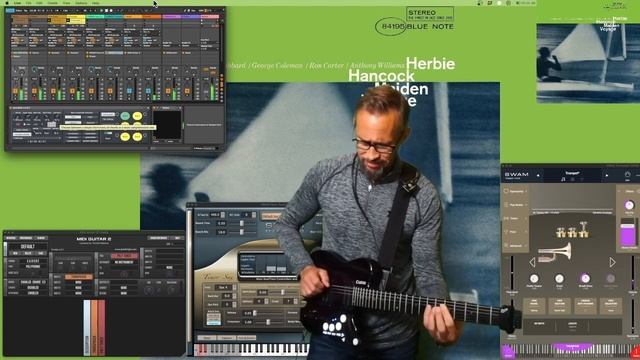Click the second white knob in SWAM's knob row
The height and width of the screenshot is (360, 640).
559,278
